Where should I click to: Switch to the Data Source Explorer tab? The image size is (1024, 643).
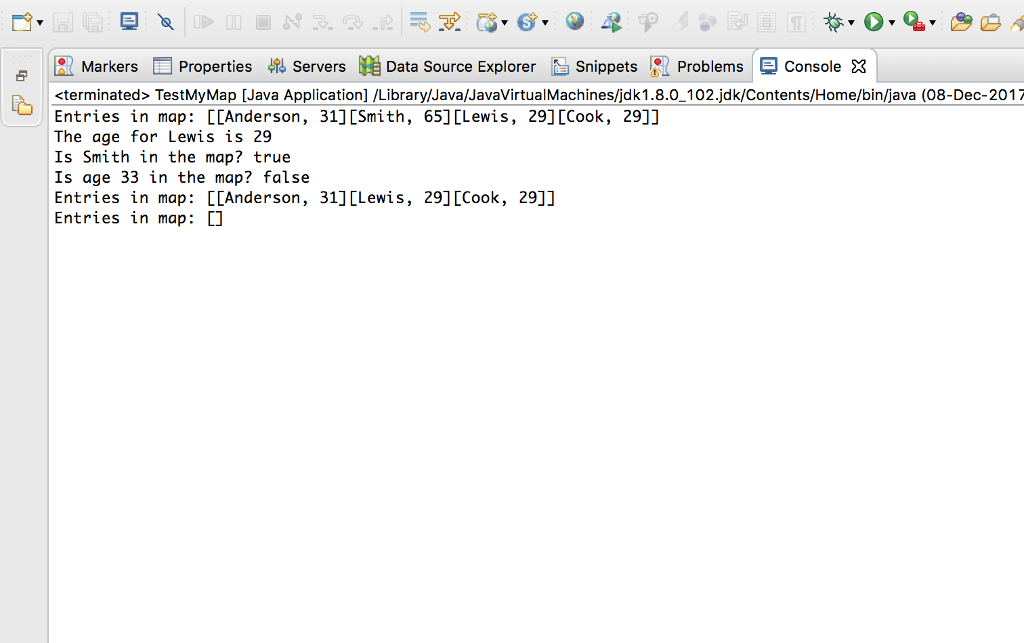447,66
